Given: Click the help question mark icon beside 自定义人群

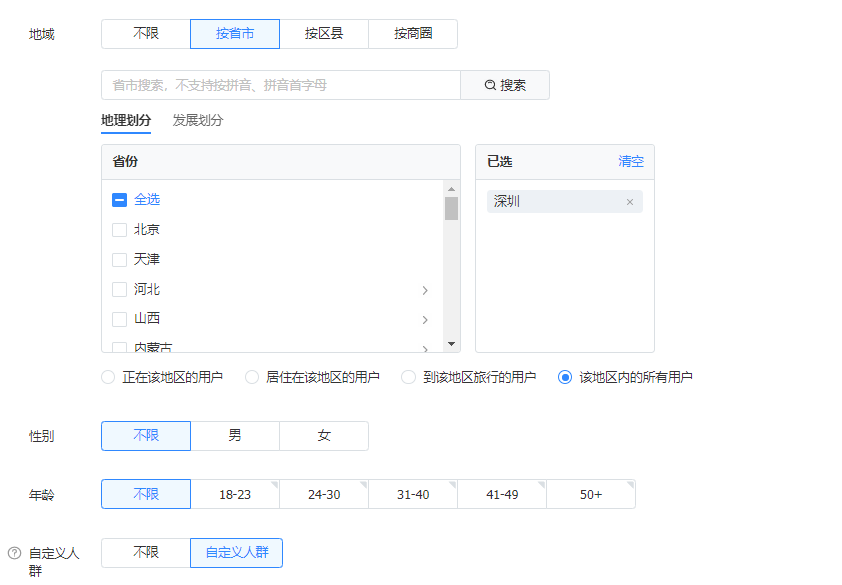Looking at the screenshot, I should click(14, 553).
